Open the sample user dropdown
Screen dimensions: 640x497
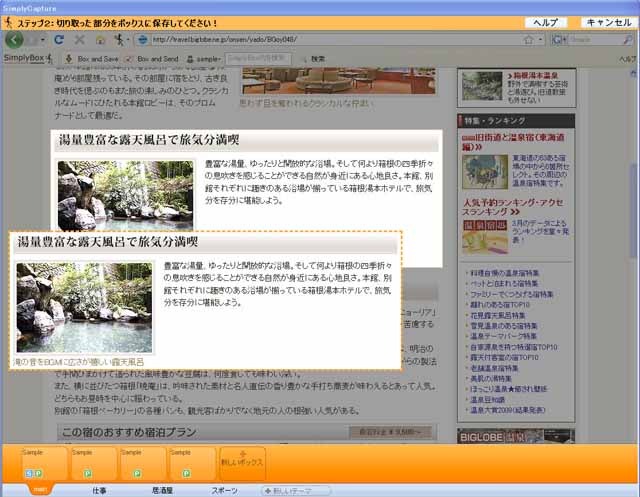point(203,59)
